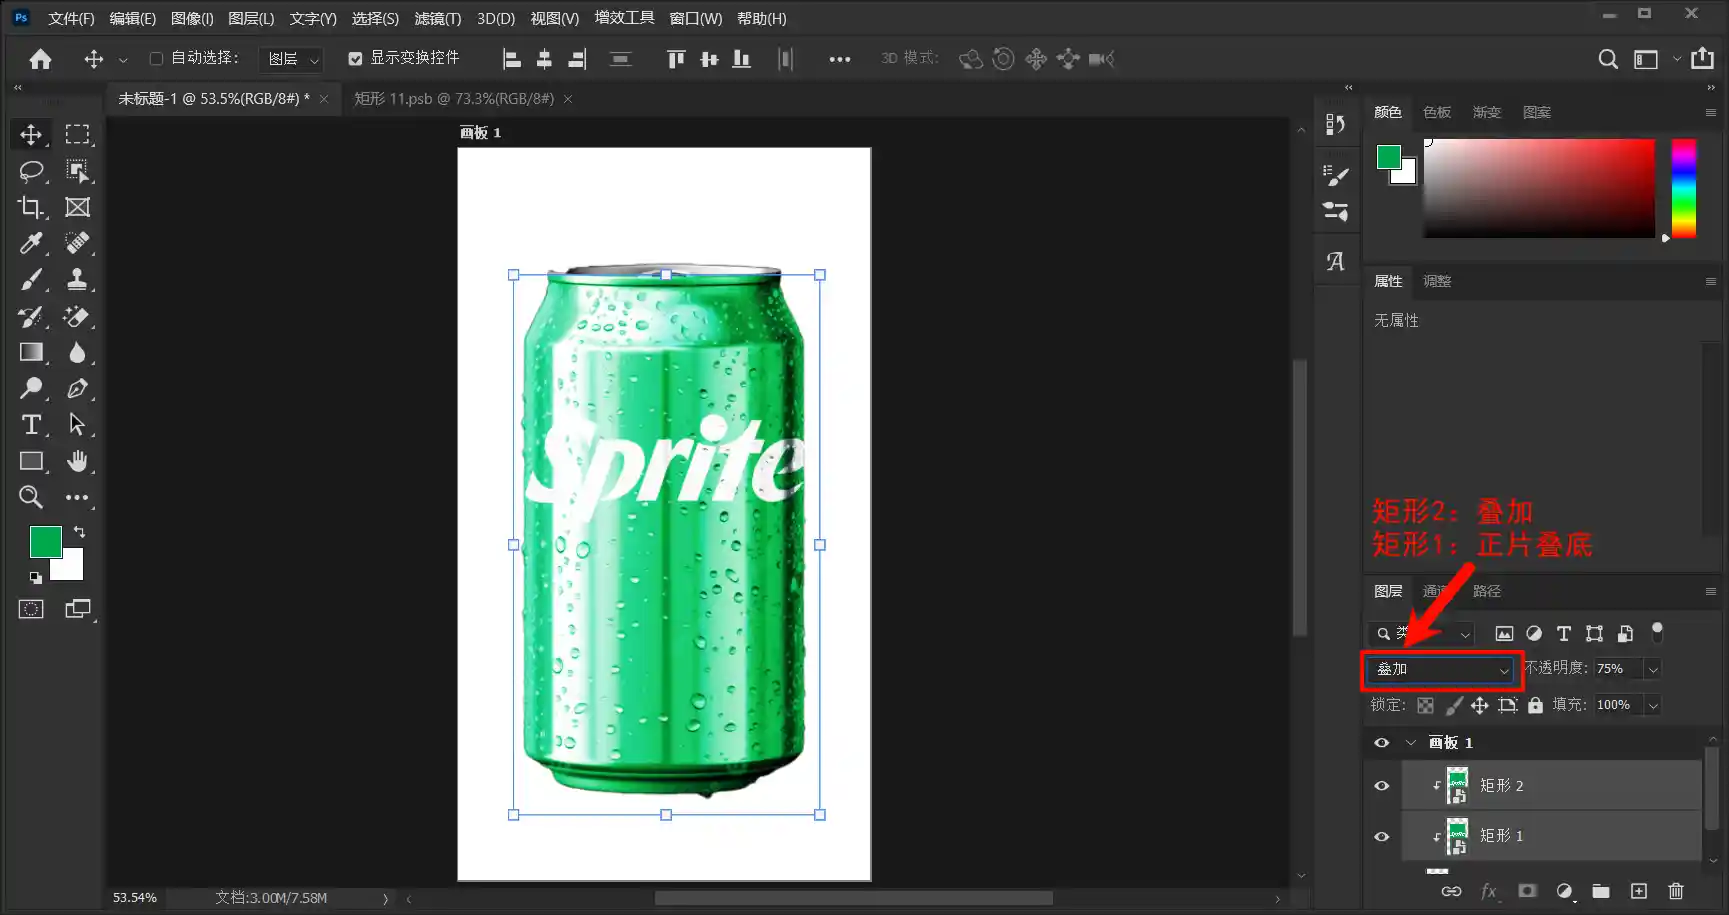Toggle lock transparent pixels
Image resolution: width=1729 pixels, height=915 pixels.
coord(1425,705)
